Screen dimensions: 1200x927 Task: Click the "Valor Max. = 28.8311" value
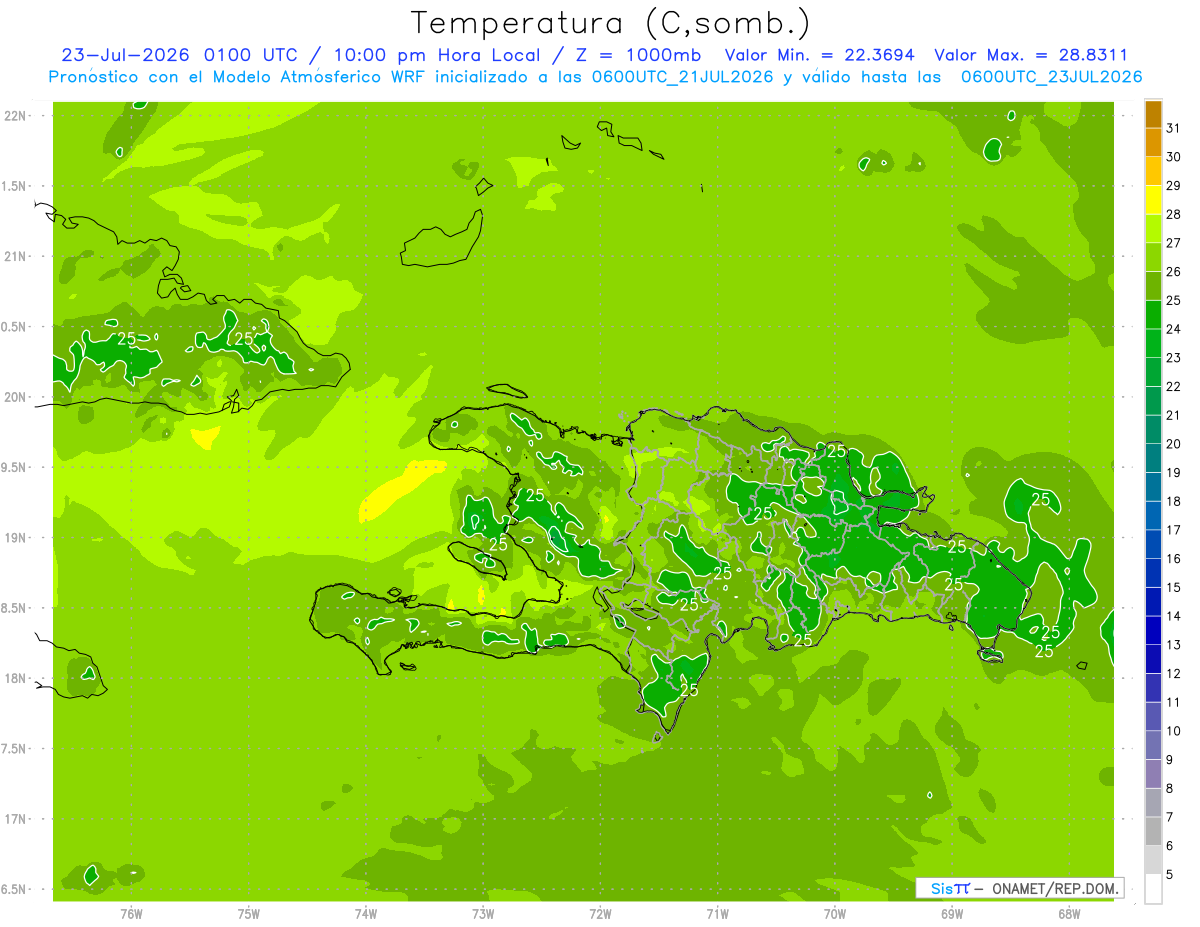click(1031, 55)
